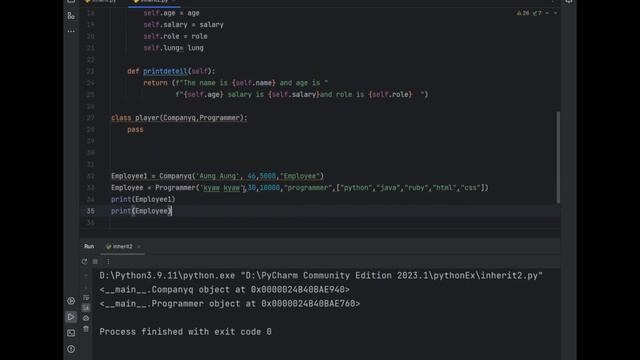Click 'print(Employee1)' line in editor

tap(143, 199)
